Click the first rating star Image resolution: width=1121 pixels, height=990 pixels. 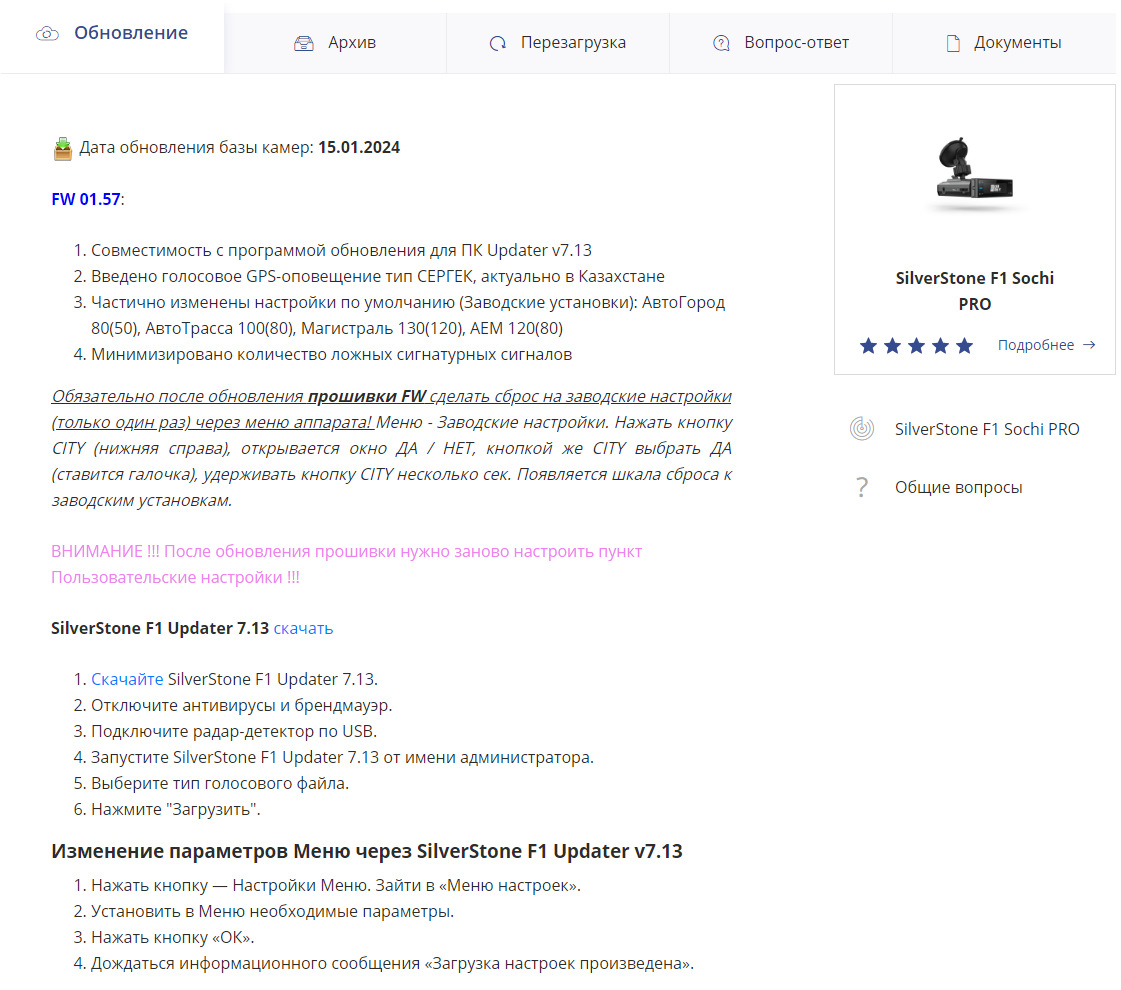pyautogui.click(x=868, y=346)
